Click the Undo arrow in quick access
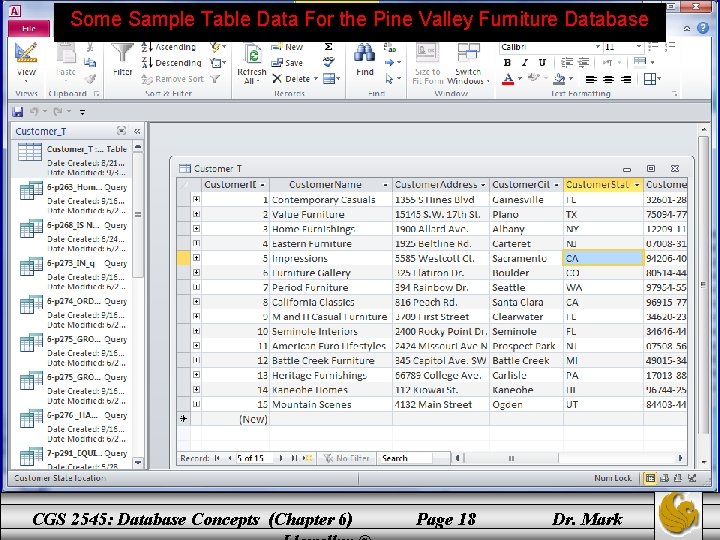720x540 pixels. tap(34, 112)
